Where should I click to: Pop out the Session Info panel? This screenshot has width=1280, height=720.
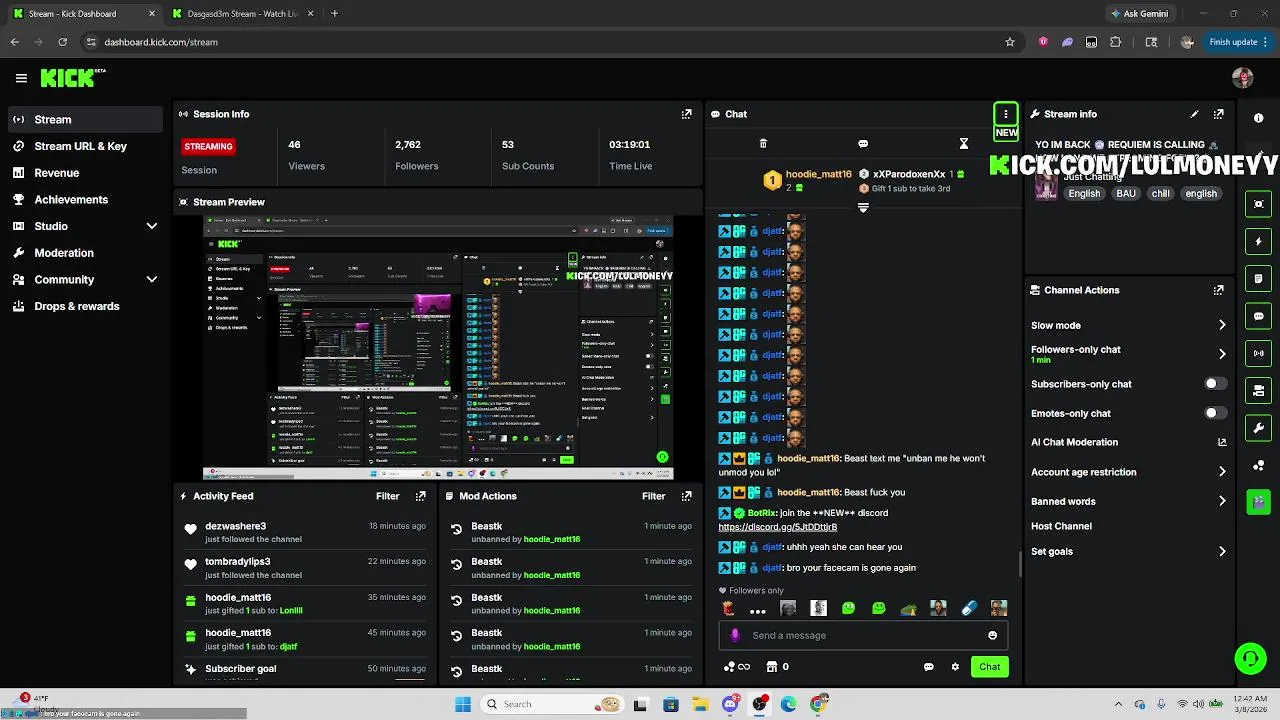point(686,114)
